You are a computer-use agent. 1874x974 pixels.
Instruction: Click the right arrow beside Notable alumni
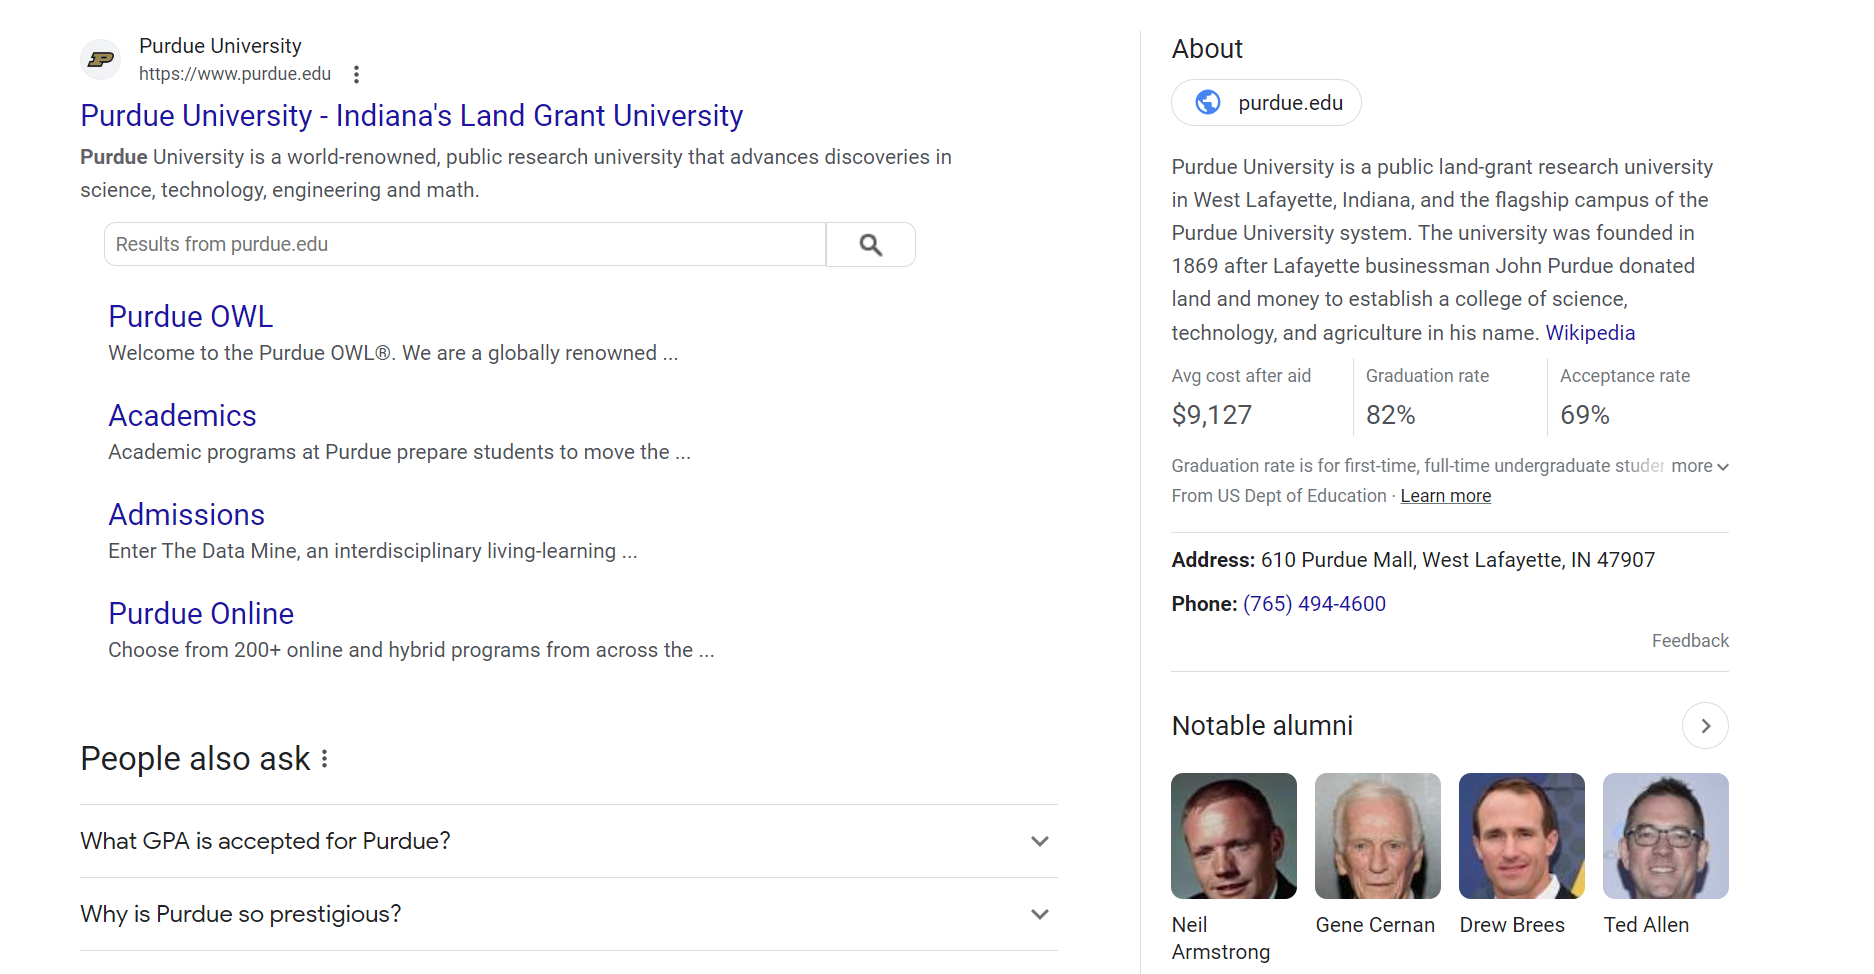tap(1705, 725)
